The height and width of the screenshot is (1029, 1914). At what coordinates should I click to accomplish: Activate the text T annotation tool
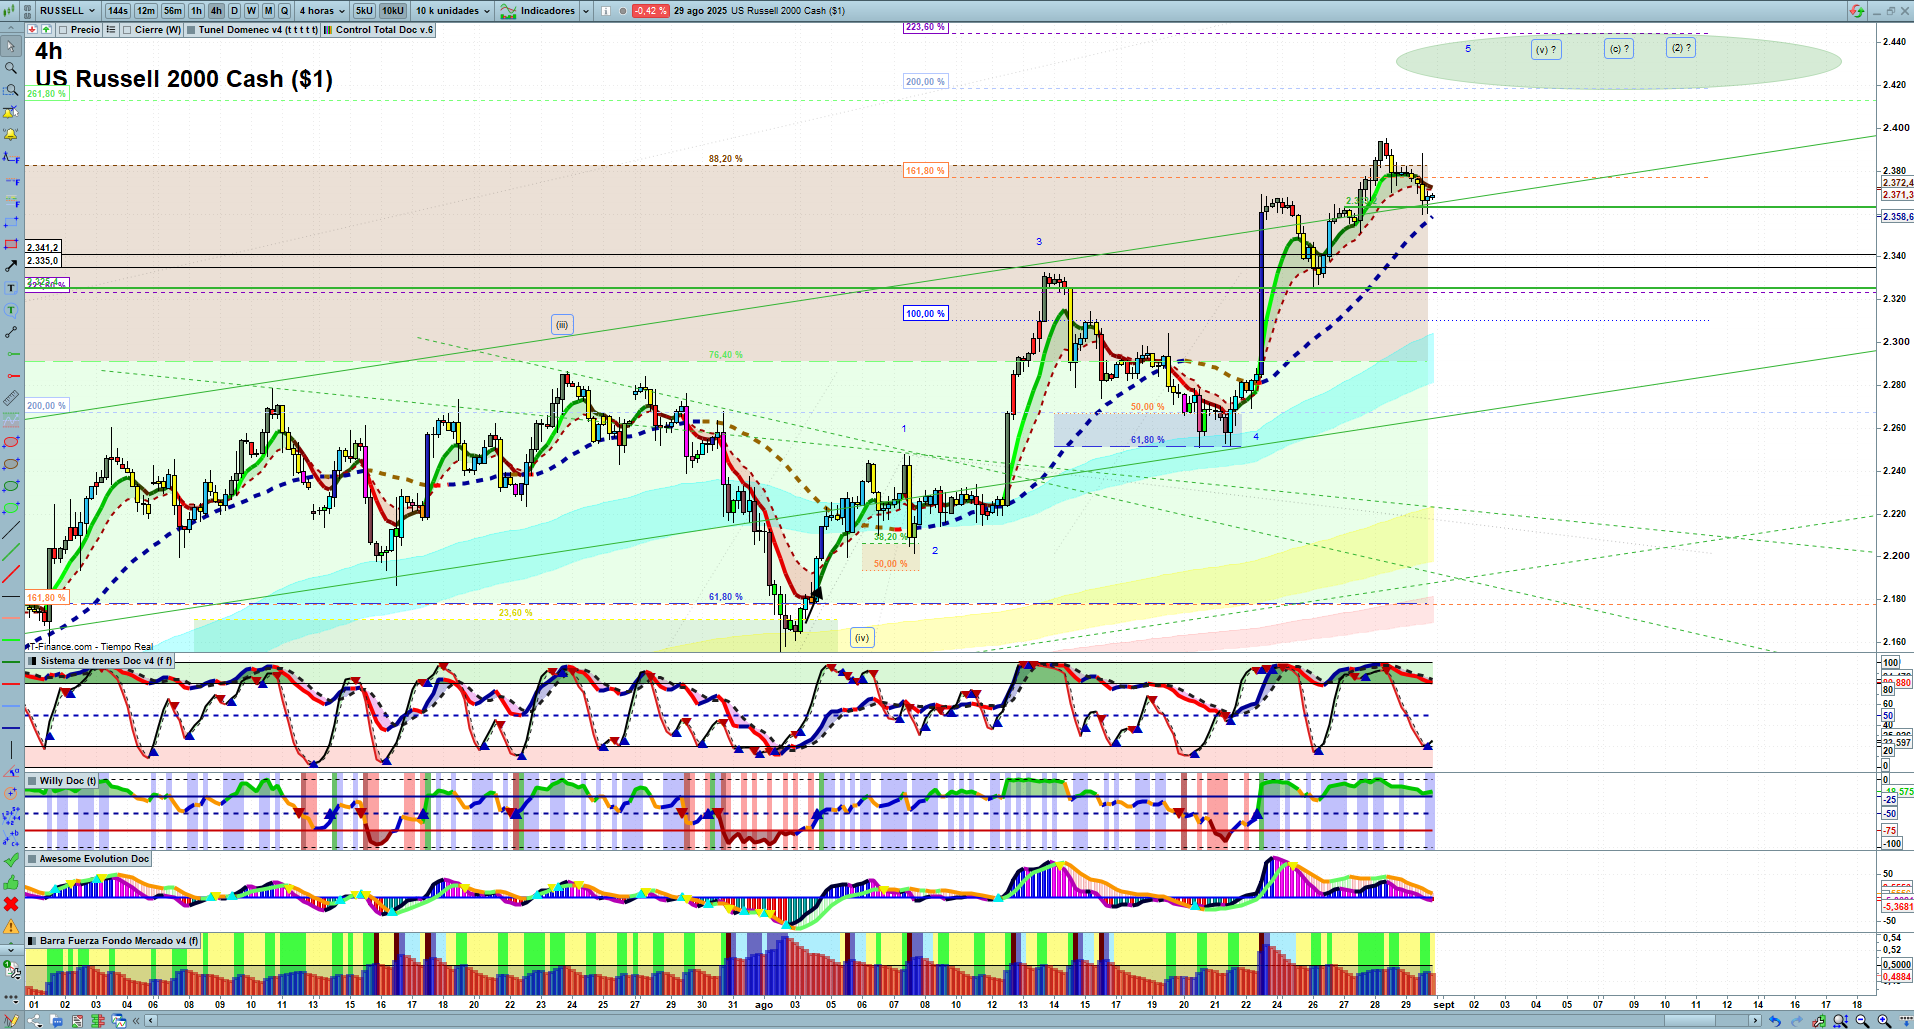click(11, 288)
